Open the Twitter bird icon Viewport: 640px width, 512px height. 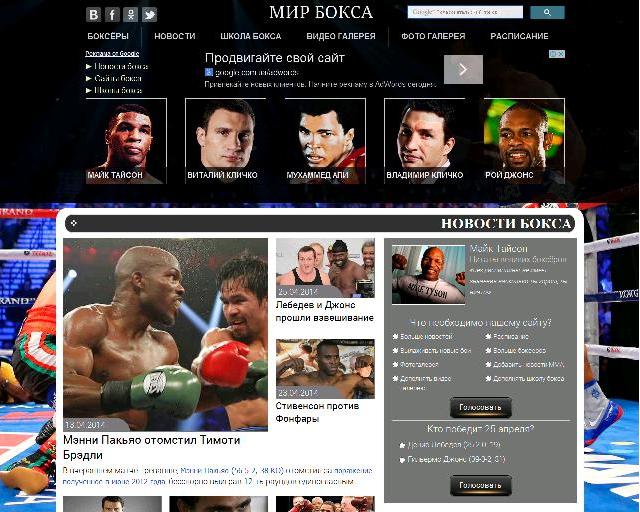pyautogui.click(x=149, y=15)
